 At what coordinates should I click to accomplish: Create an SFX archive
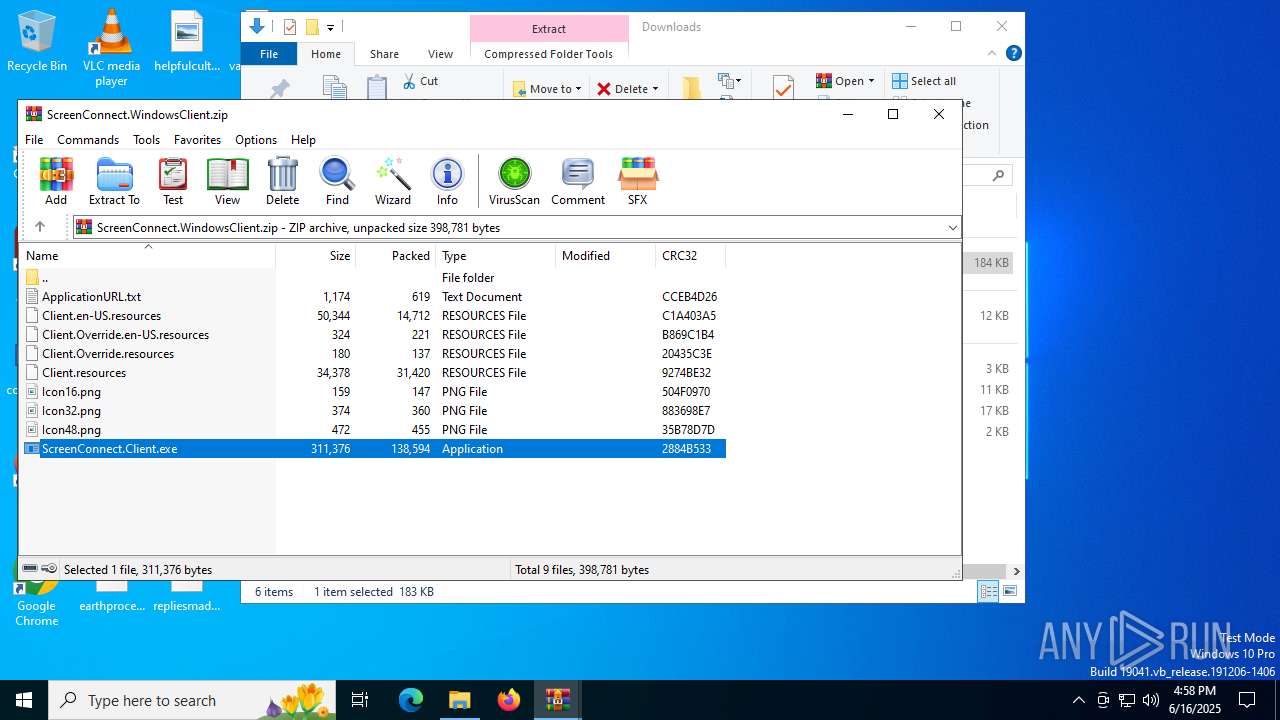637,182
